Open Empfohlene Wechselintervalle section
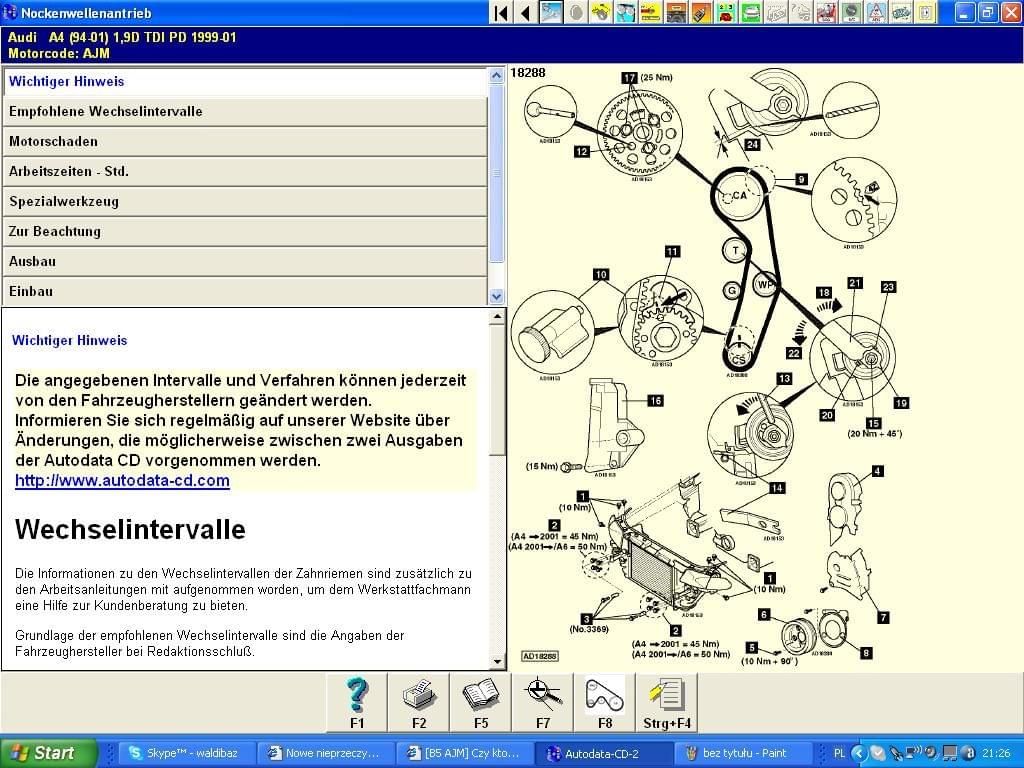Viewport: 1024px width, 768px height. pyautogui.click(x=245, y=112)
